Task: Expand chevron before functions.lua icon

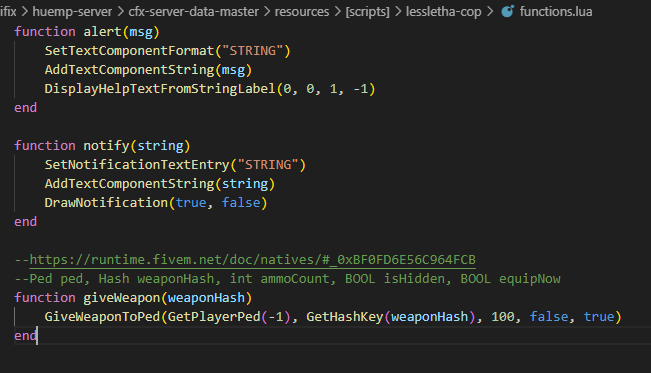Action: 490,12
